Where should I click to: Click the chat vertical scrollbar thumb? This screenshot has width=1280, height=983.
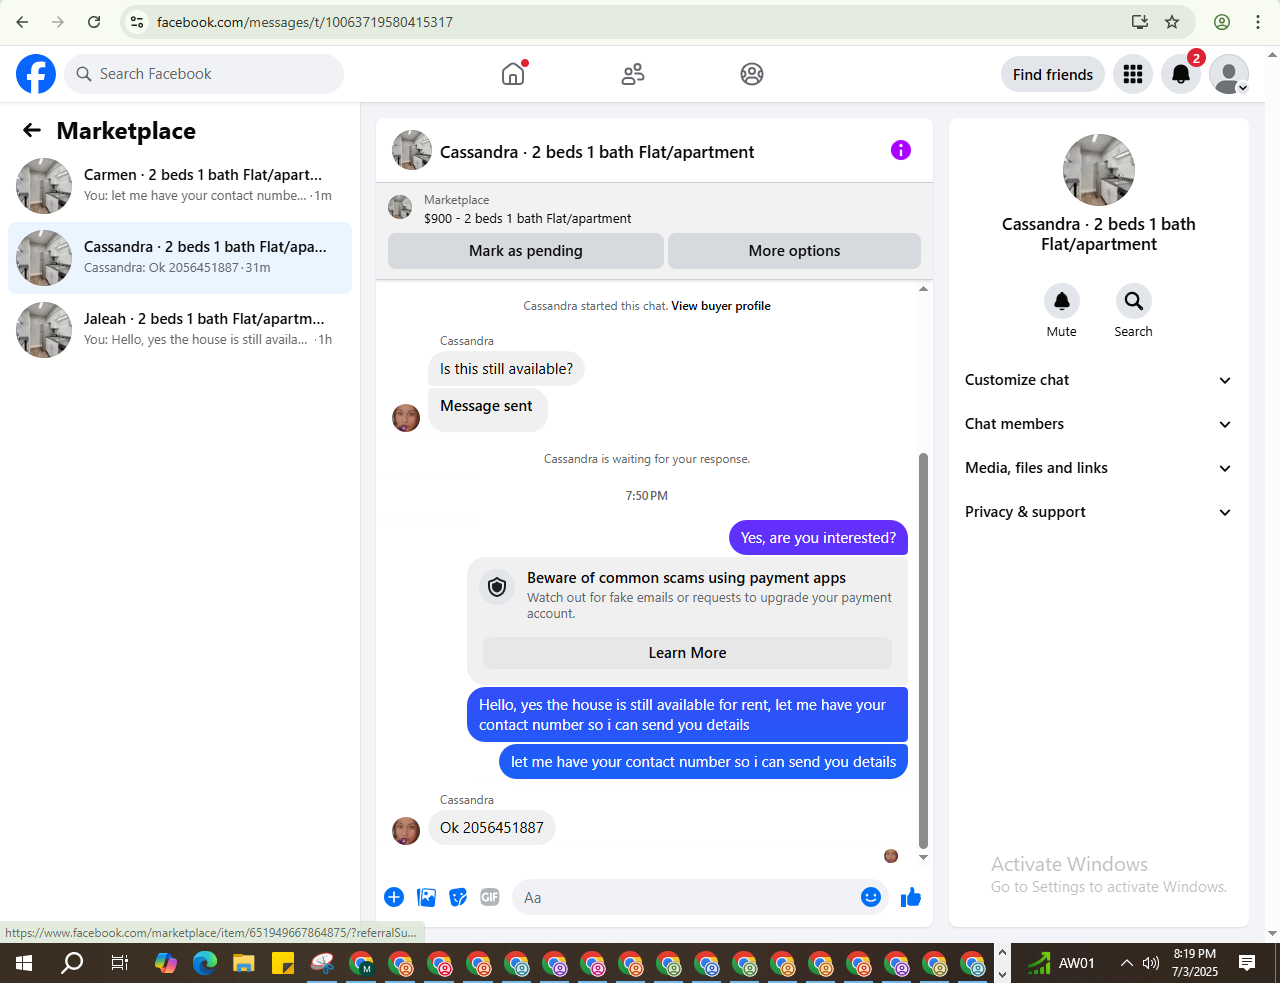point(923,650)
